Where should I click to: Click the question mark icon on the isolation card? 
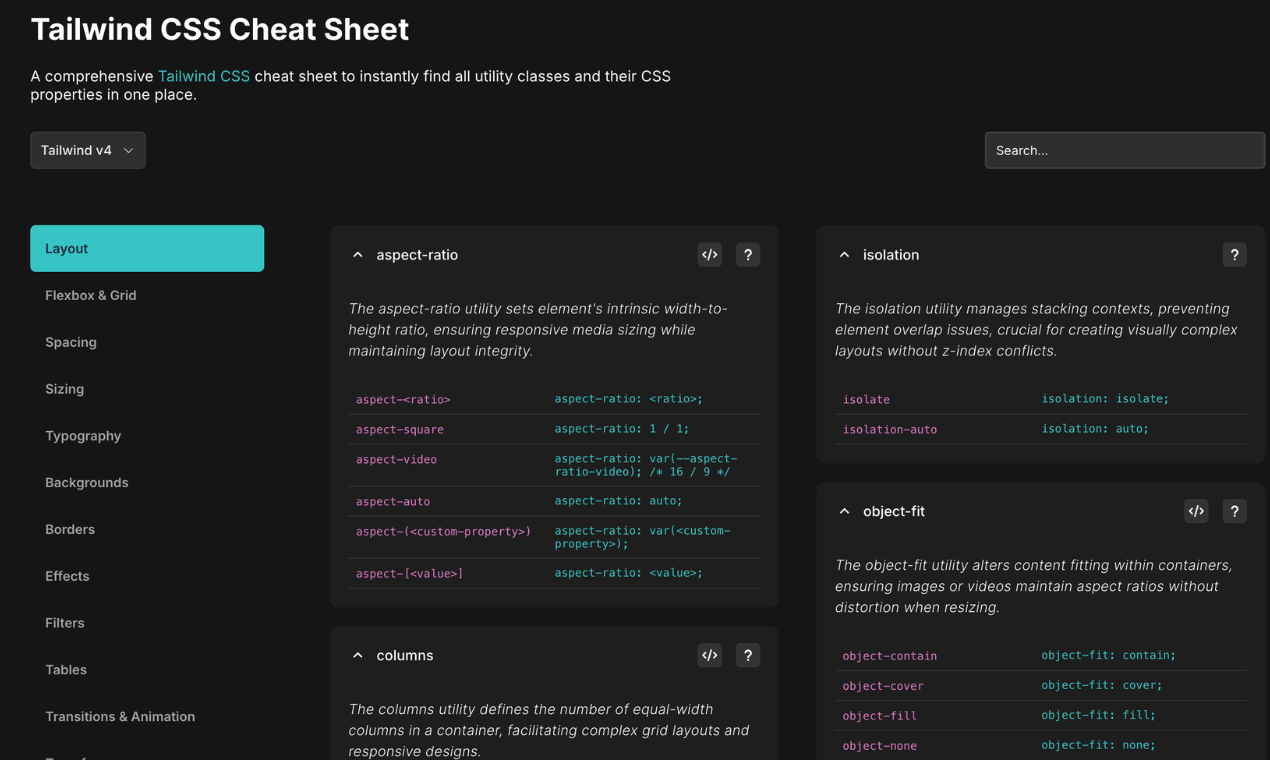[1234, 255]
